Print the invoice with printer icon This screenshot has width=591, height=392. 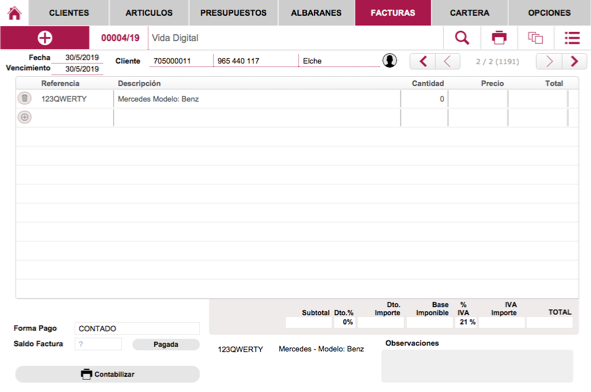pyautogui.click(x=499, y=38)
